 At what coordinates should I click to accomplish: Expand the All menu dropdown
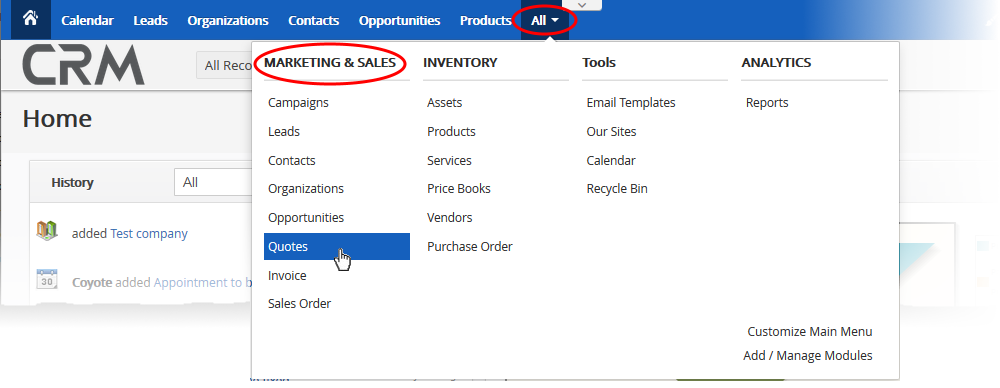(x=545, y=20)
